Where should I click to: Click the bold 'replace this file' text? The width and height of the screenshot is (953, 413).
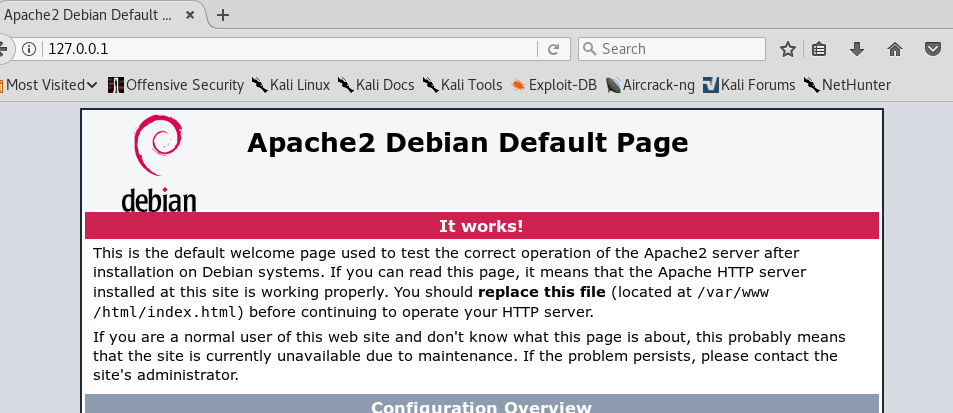[x=542, y=292]
